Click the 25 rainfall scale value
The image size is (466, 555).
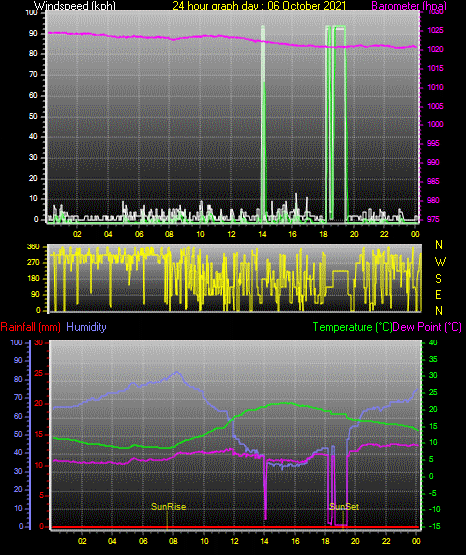(x=39, y=373)
